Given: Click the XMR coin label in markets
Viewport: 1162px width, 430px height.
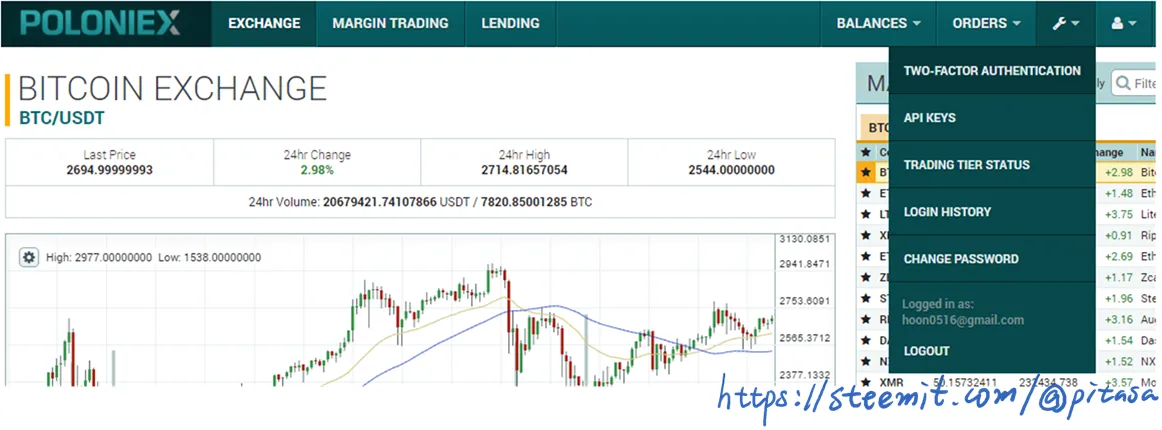Looking at the screenshot, I should (892, 383).
